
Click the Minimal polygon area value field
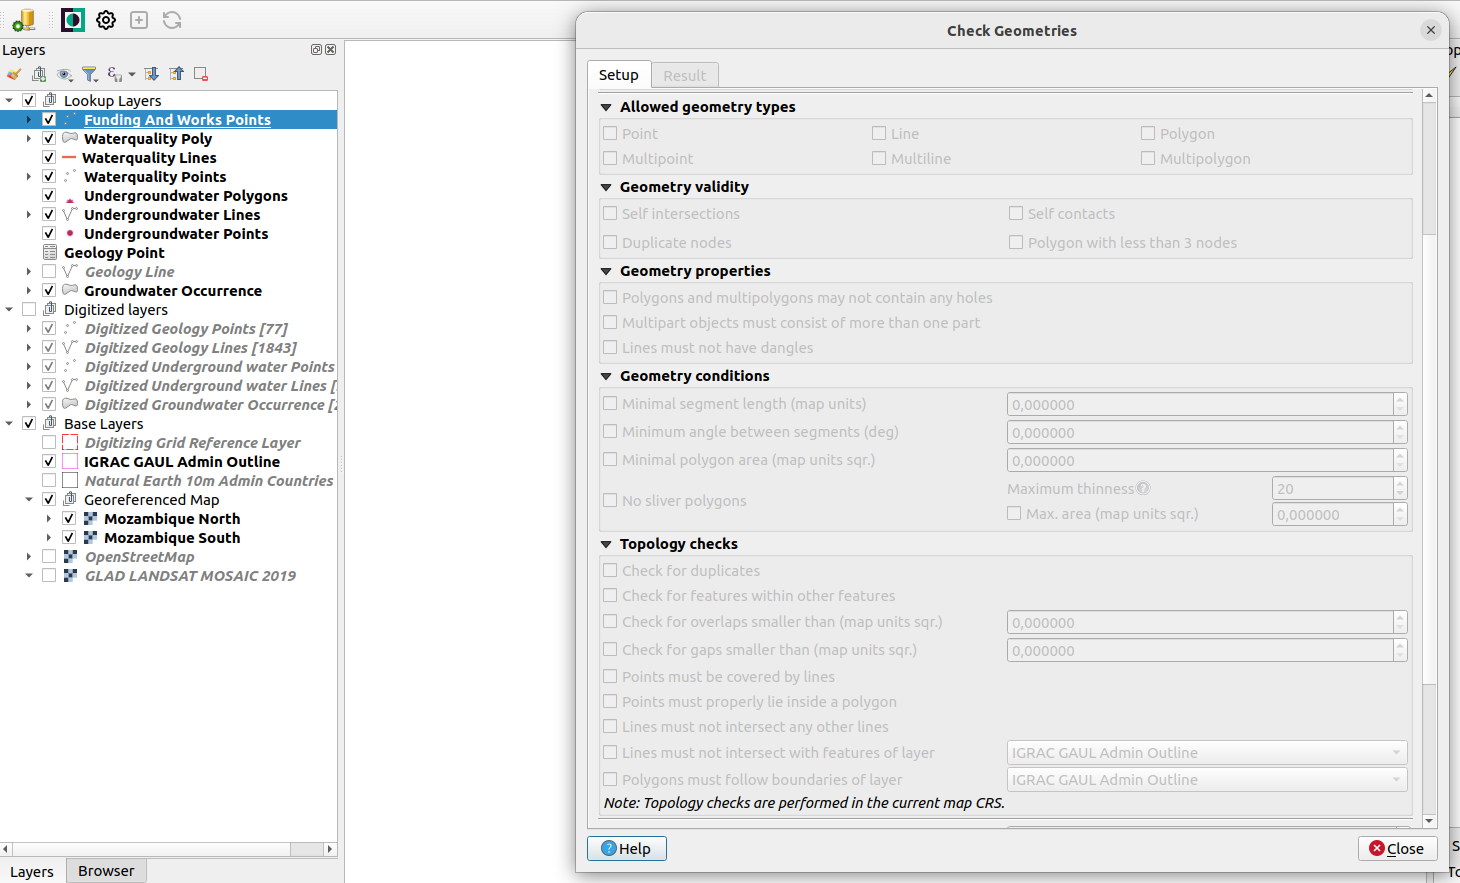(x=1200, y=461)
